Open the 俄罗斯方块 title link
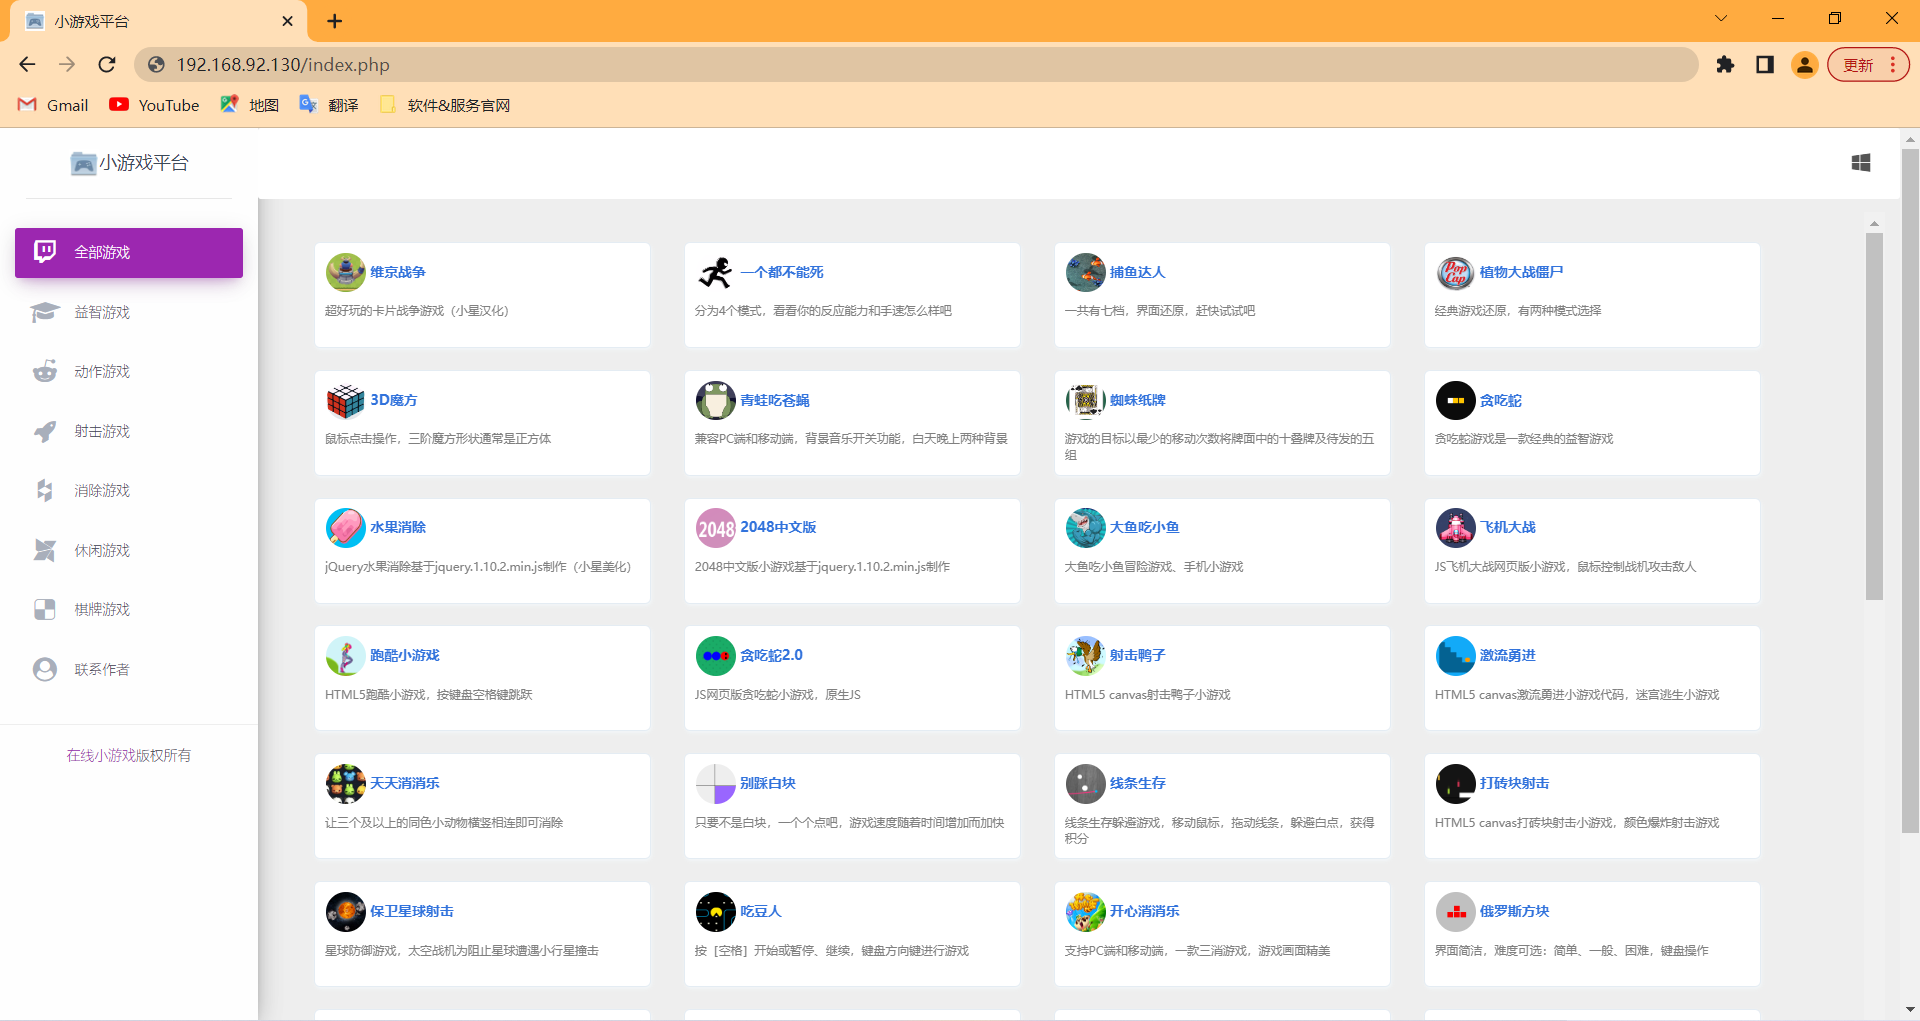The width and height of the screenshot is (1920, 1021). click(x=1514, y=911)
